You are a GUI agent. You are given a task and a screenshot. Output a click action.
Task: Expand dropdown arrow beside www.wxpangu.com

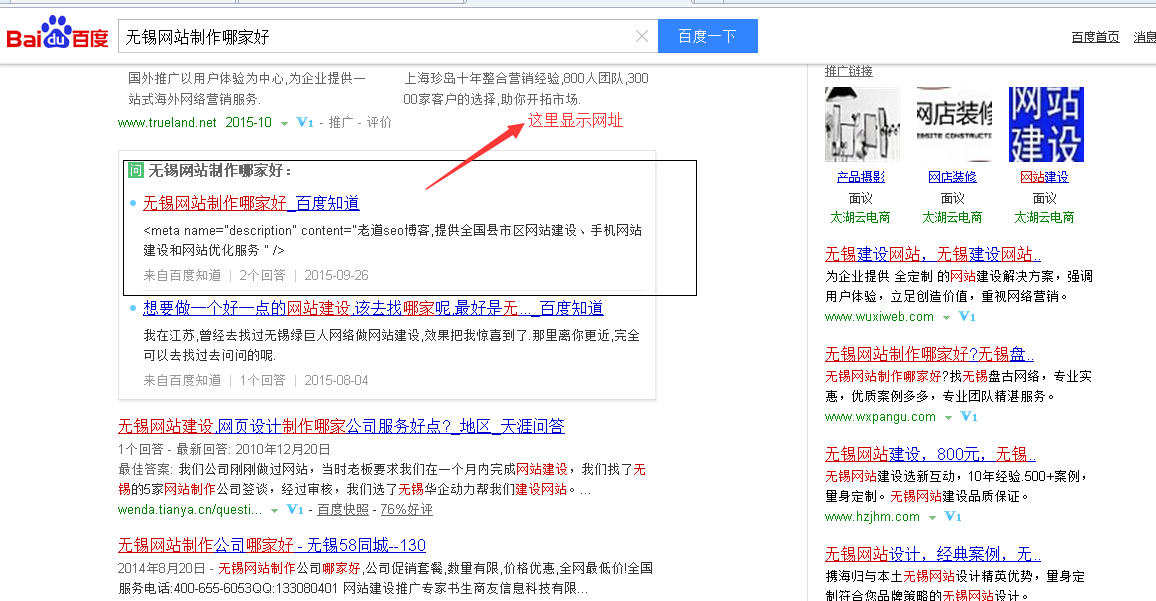click(948, 417)
